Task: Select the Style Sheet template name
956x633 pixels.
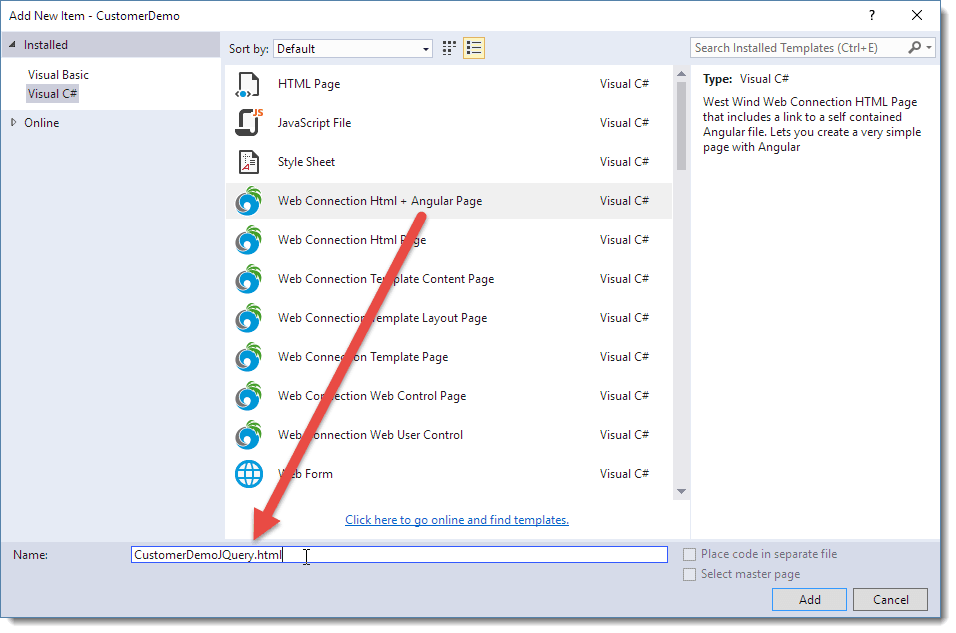Action: 307,162
